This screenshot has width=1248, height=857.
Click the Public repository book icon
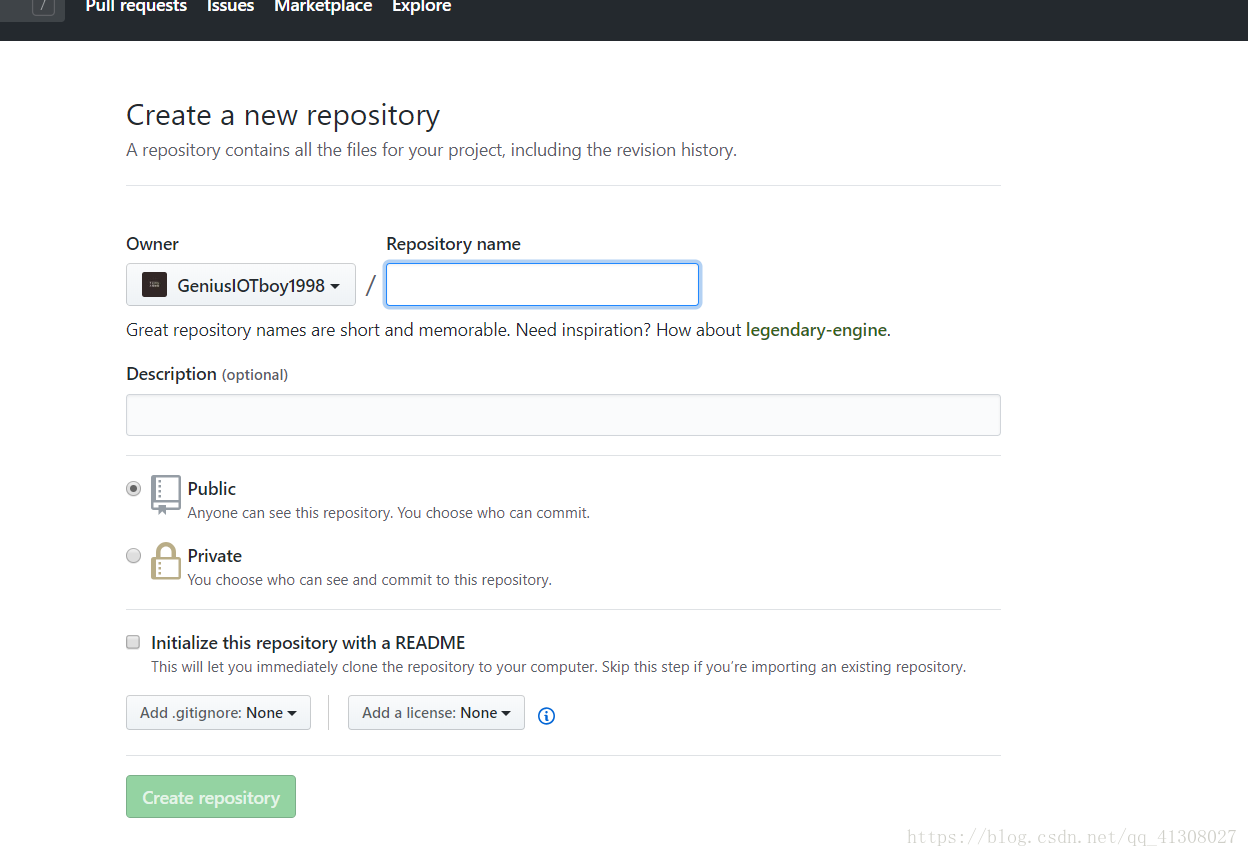[166, 494]
